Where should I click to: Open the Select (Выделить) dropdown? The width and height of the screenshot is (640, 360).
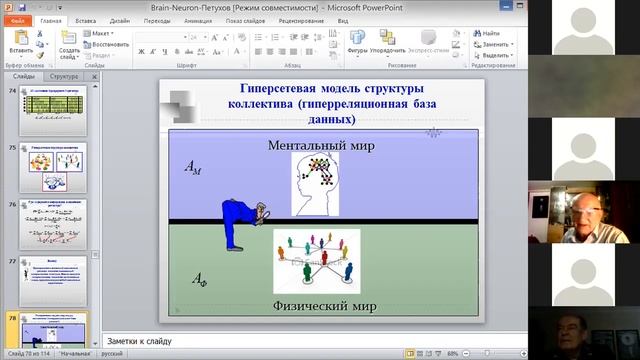coord(494,55)
